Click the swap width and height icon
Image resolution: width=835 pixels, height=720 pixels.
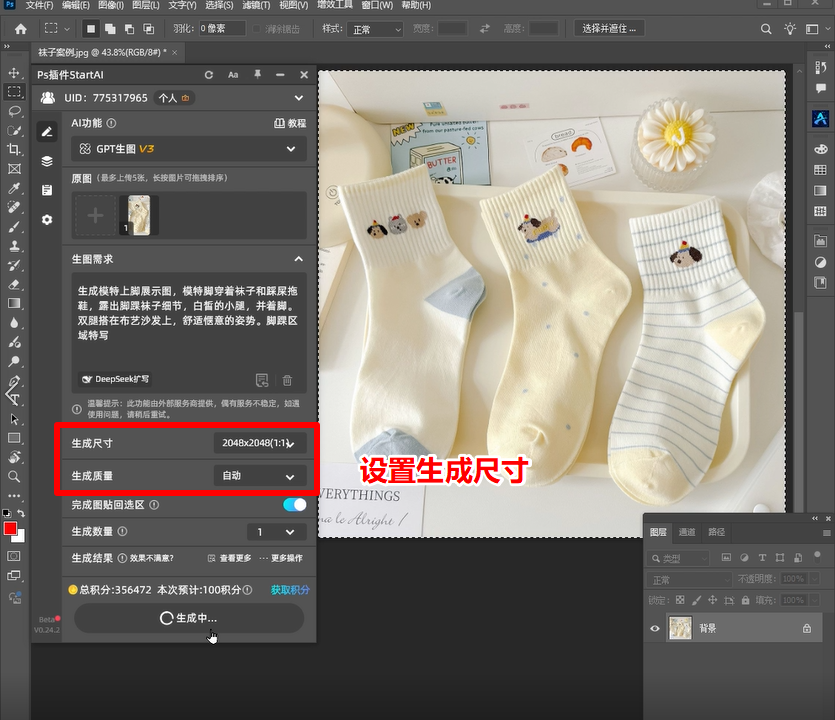tap(484, 29)
